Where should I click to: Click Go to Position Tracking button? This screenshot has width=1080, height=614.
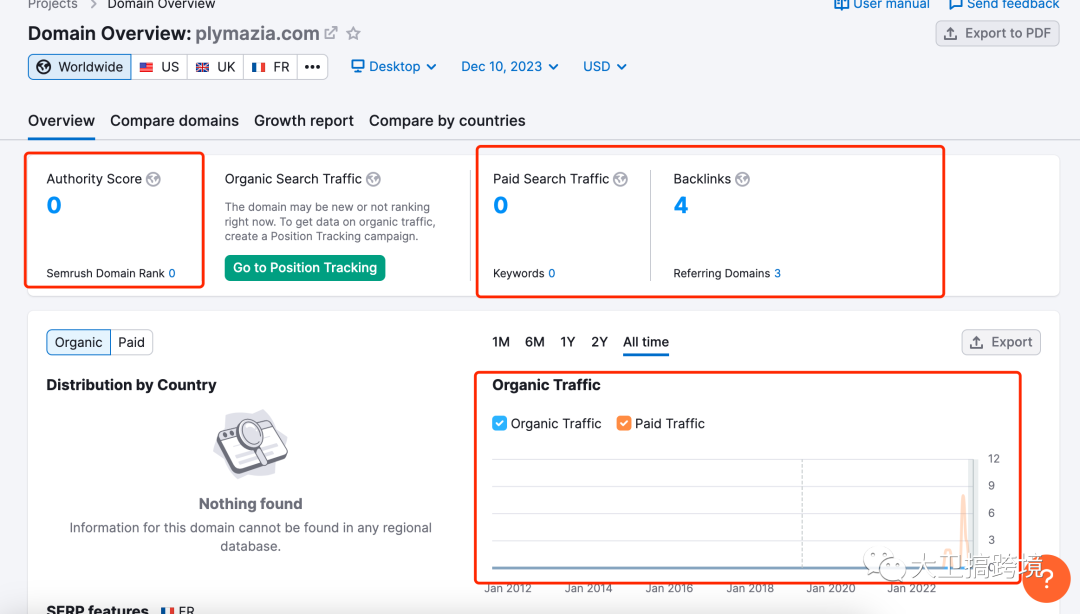[305, 267]
